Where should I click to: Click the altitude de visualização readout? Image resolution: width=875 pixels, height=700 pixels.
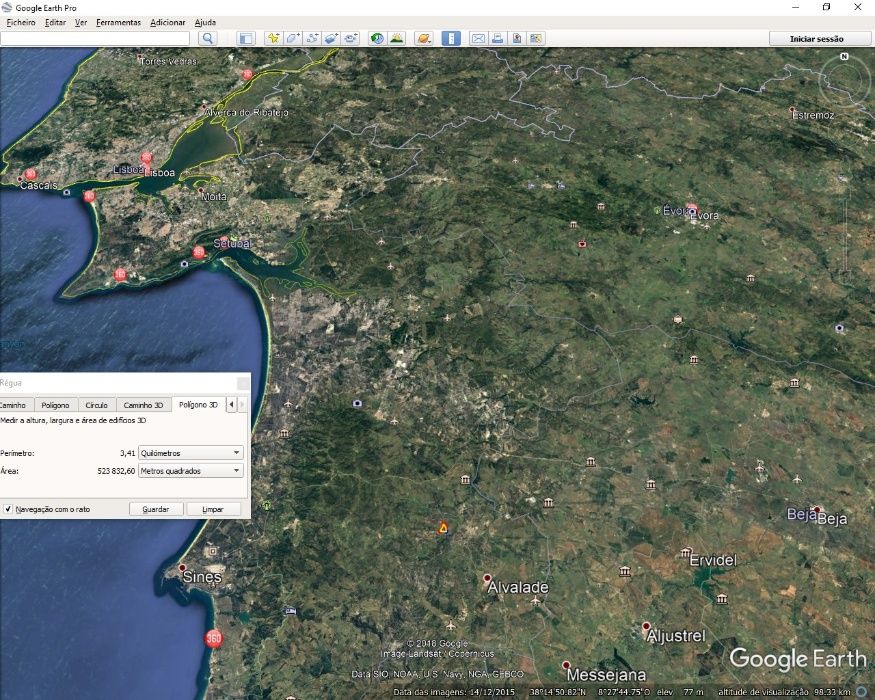(784, 692)
